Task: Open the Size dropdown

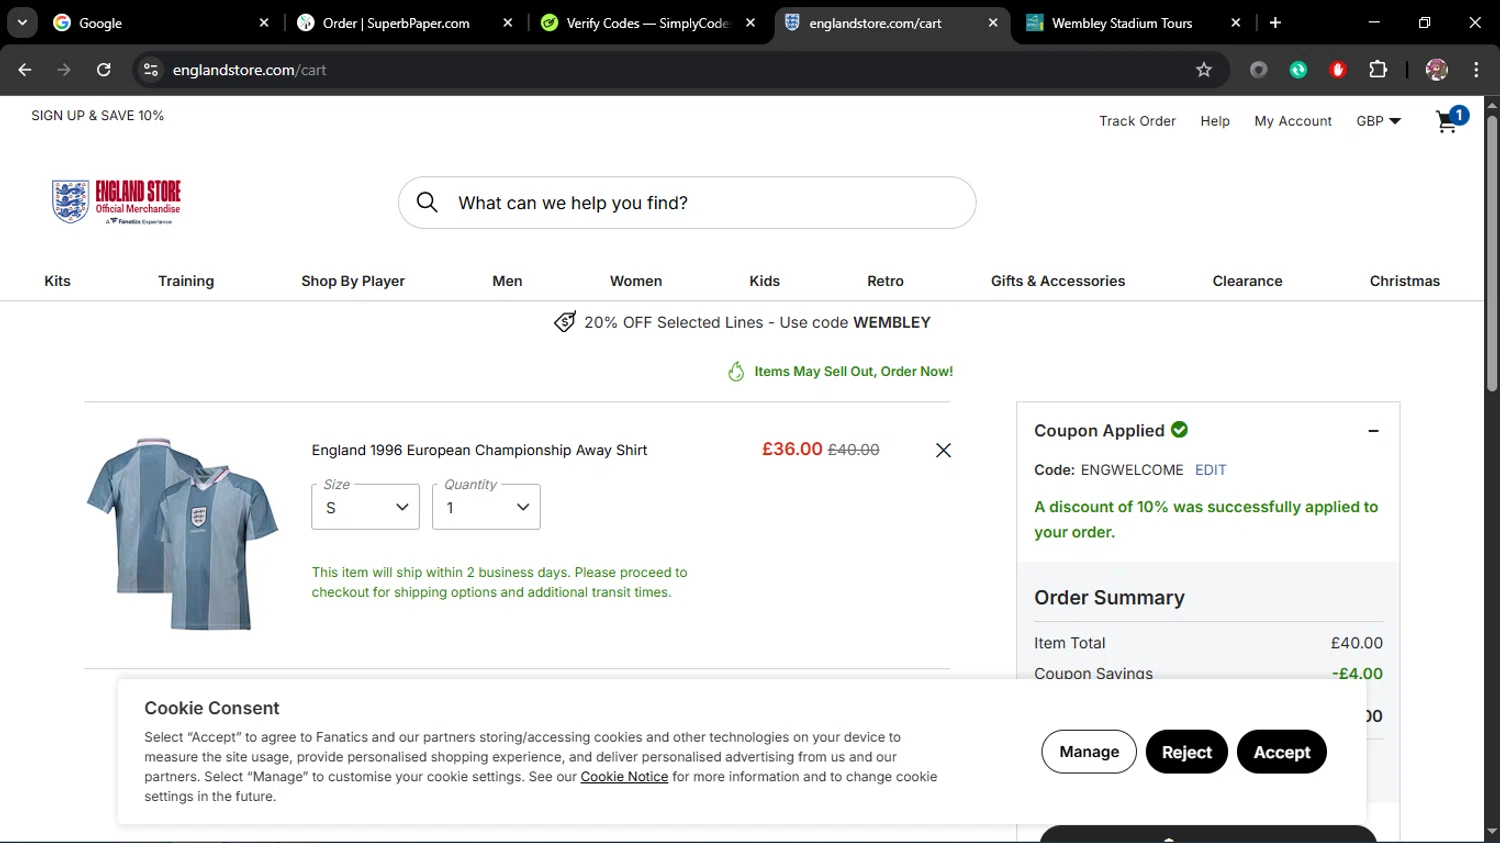Action: (365, 507)
